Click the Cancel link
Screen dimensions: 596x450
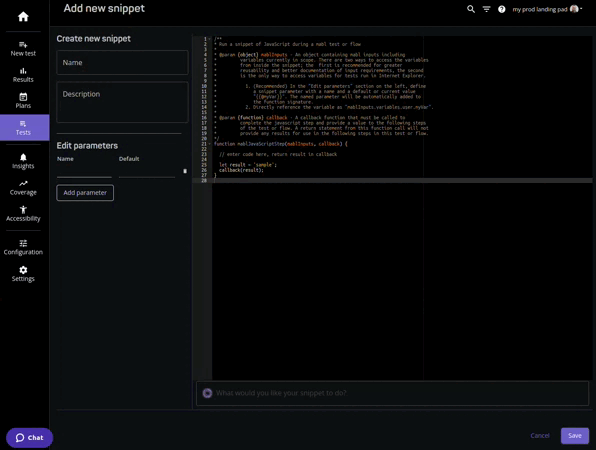click(540, 436)
